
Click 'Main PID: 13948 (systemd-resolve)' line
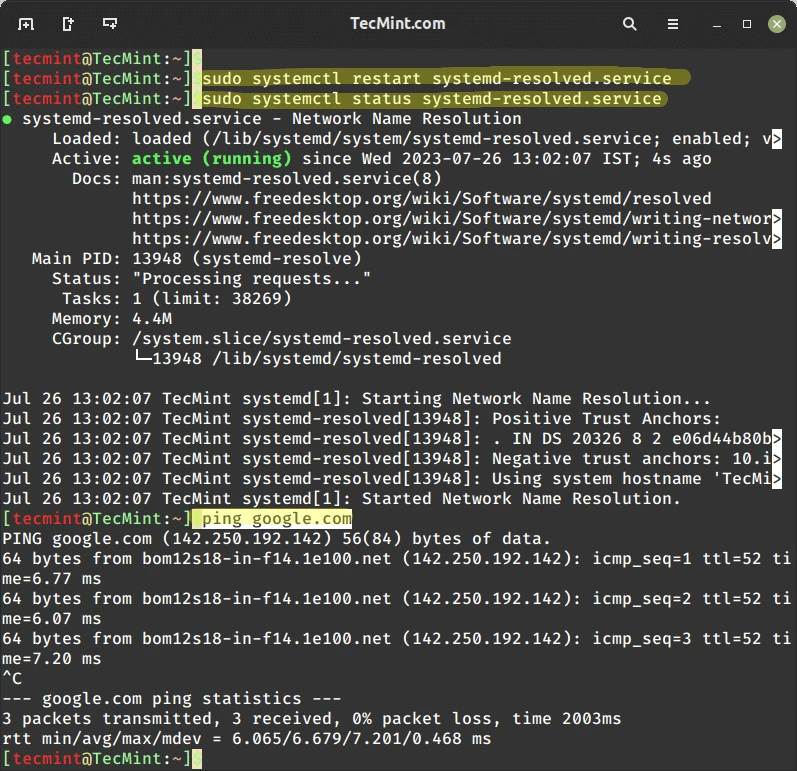[x=197, y=258]
